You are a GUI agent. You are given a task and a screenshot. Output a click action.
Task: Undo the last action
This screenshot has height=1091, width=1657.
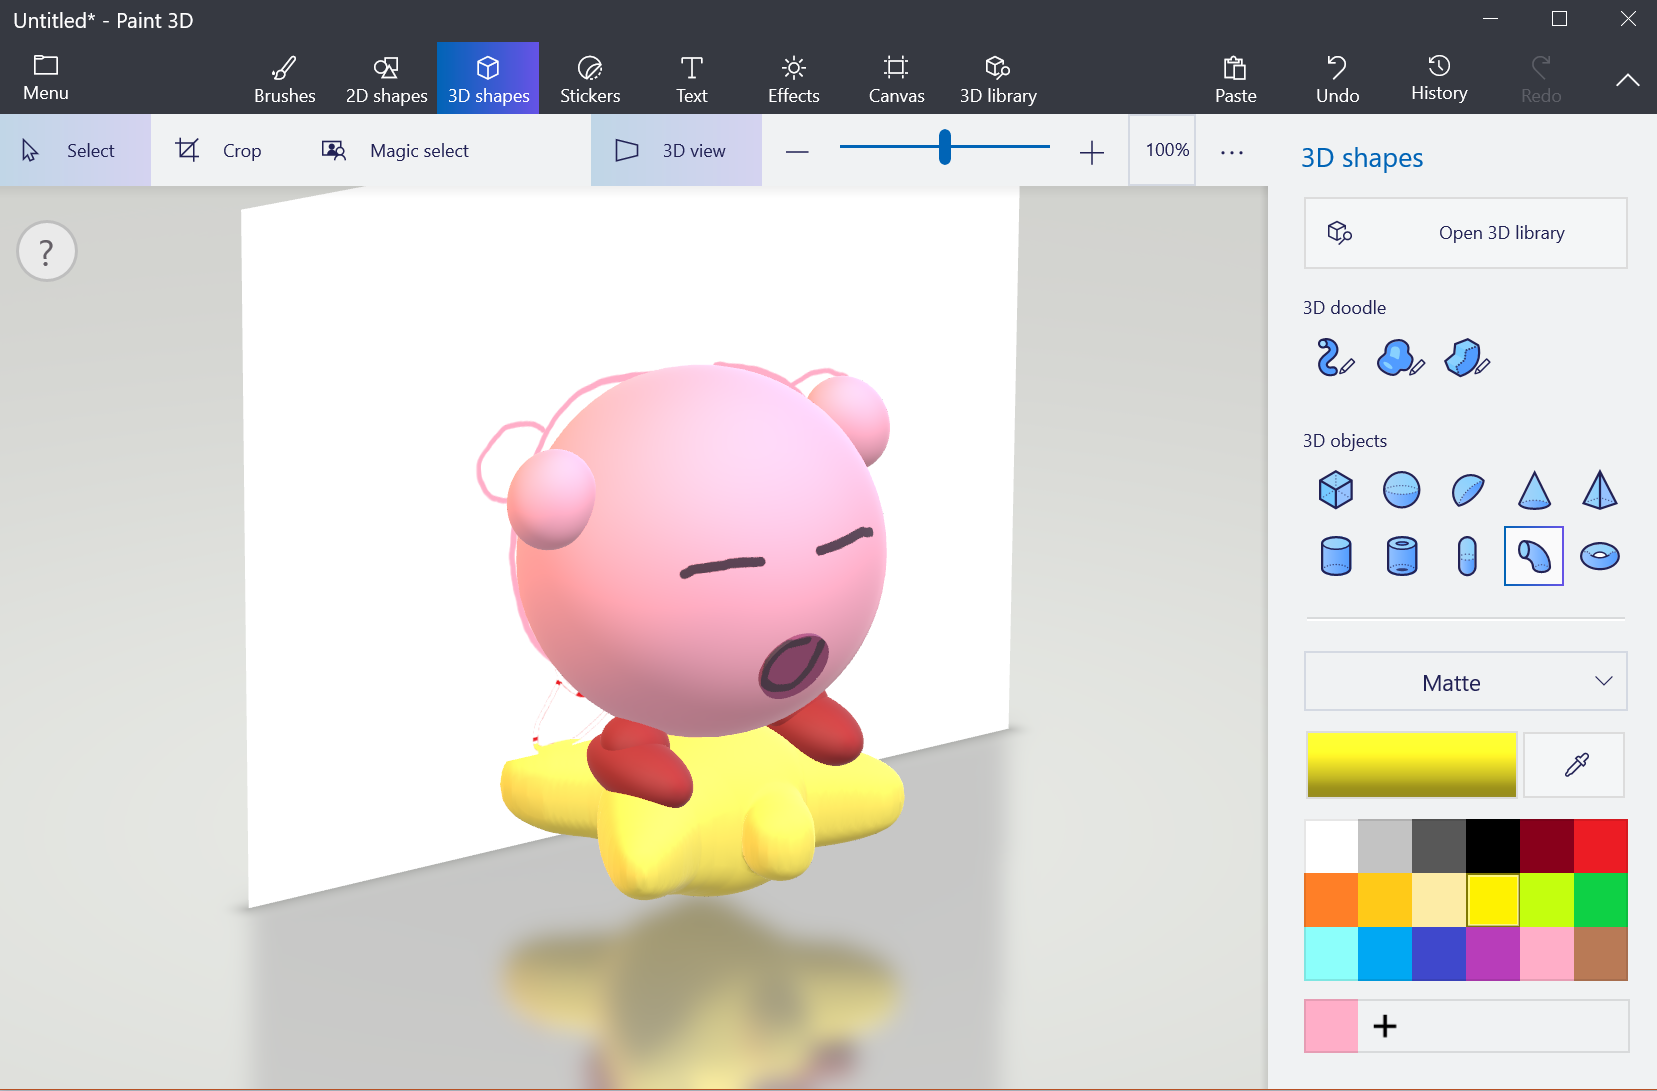click(1338, 79)
